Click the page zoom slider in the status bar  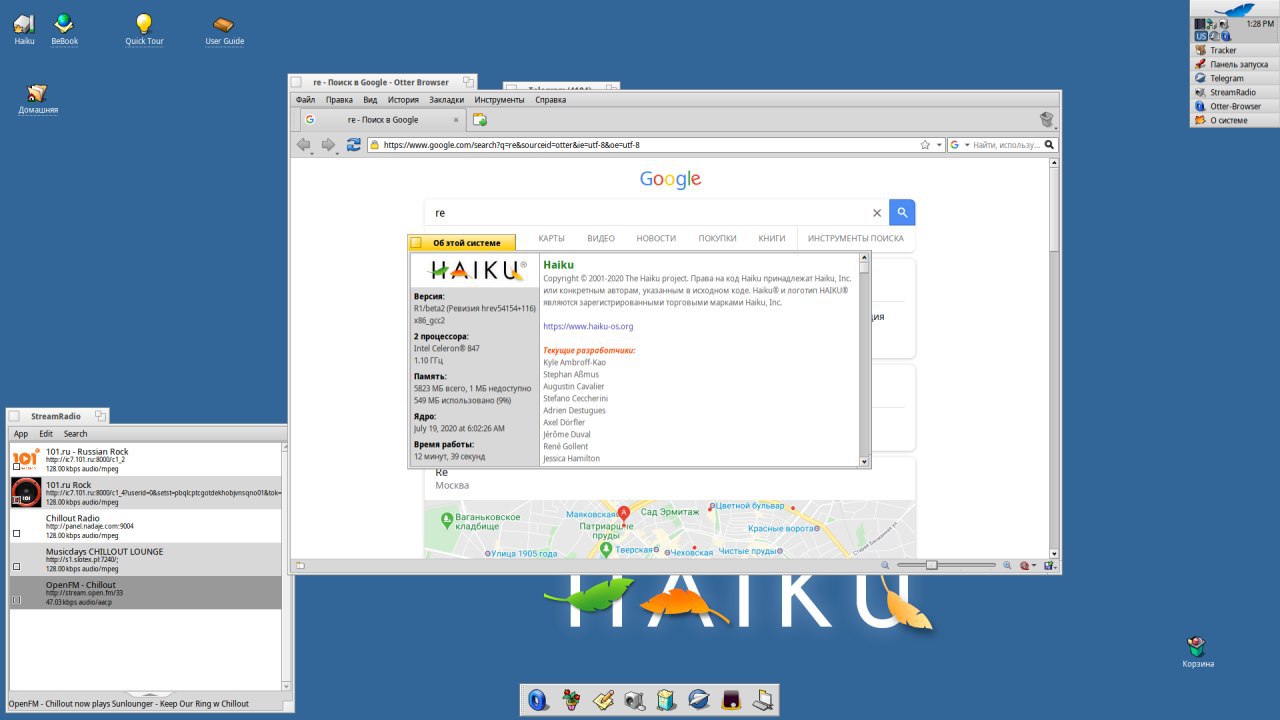pyautogui.click(x=945, y=566)
